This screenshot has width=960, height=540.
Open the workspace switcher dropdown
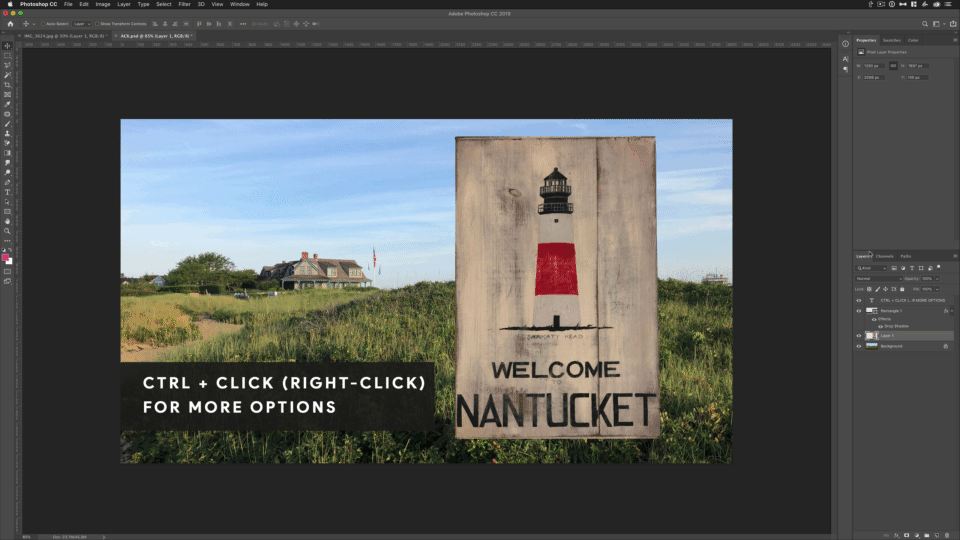click(938, 24)
